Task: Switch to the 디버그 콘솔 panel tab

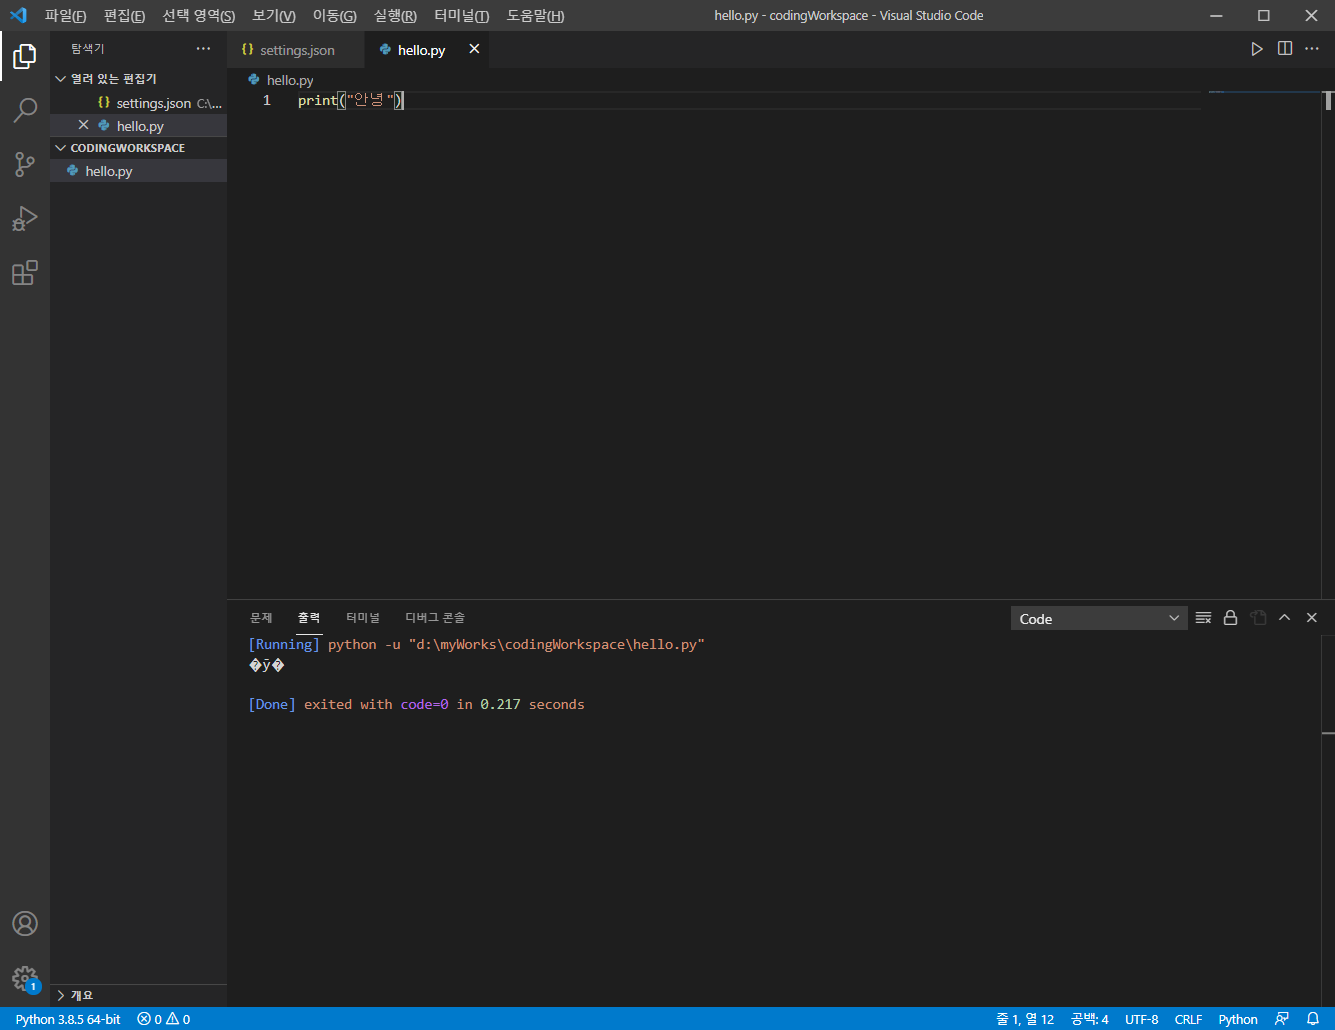Action: [435, 618]
